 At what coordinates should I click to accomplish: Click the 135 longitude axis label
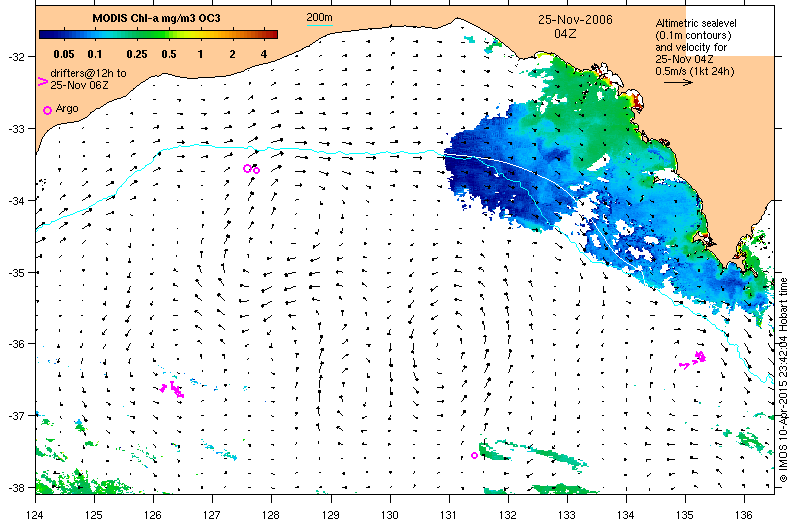click(x=685, y=515)
